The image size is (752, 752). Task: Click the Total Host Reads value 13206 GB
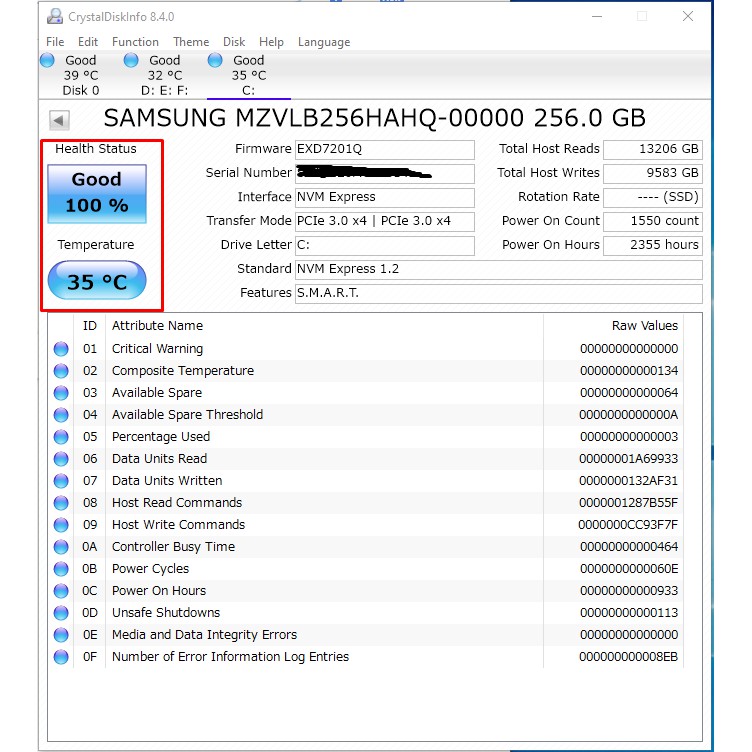(653, 149)
